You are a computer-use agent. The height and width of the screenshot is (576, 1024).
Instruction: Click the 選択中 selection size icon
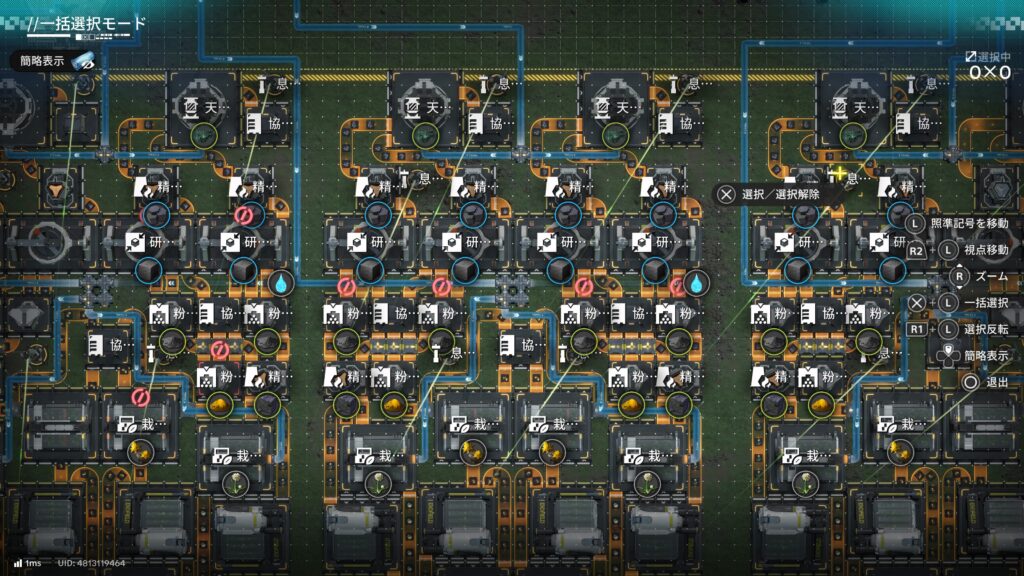click(971, 58)
